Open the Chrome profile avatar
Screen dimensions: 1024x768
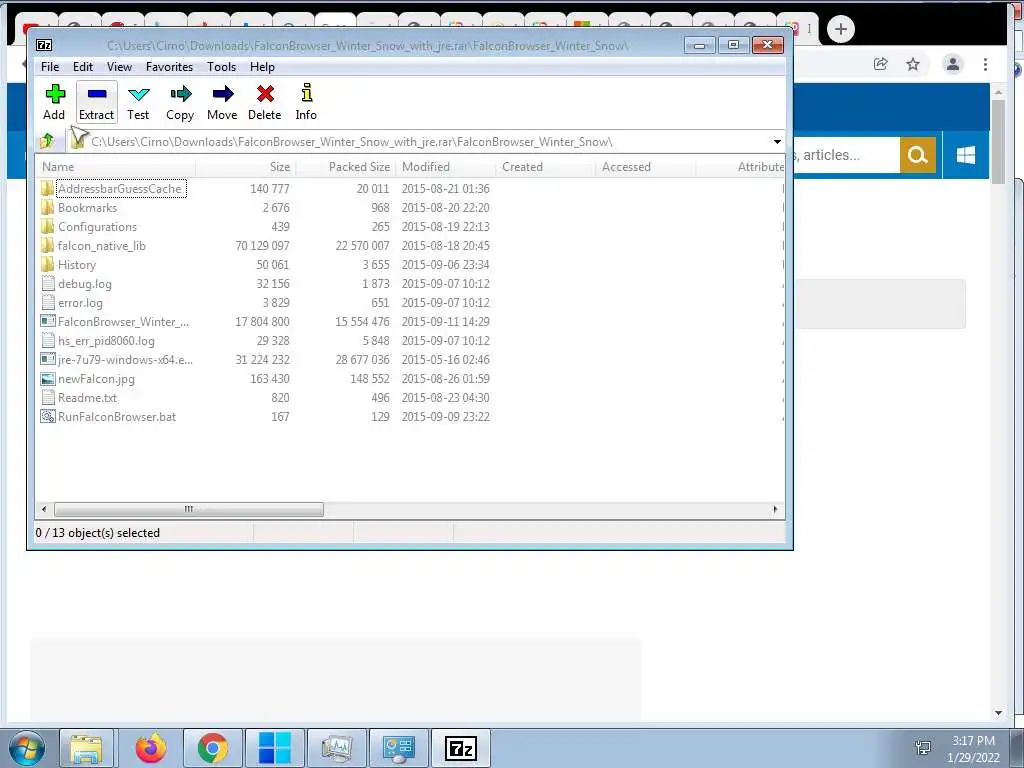point(953,64)
